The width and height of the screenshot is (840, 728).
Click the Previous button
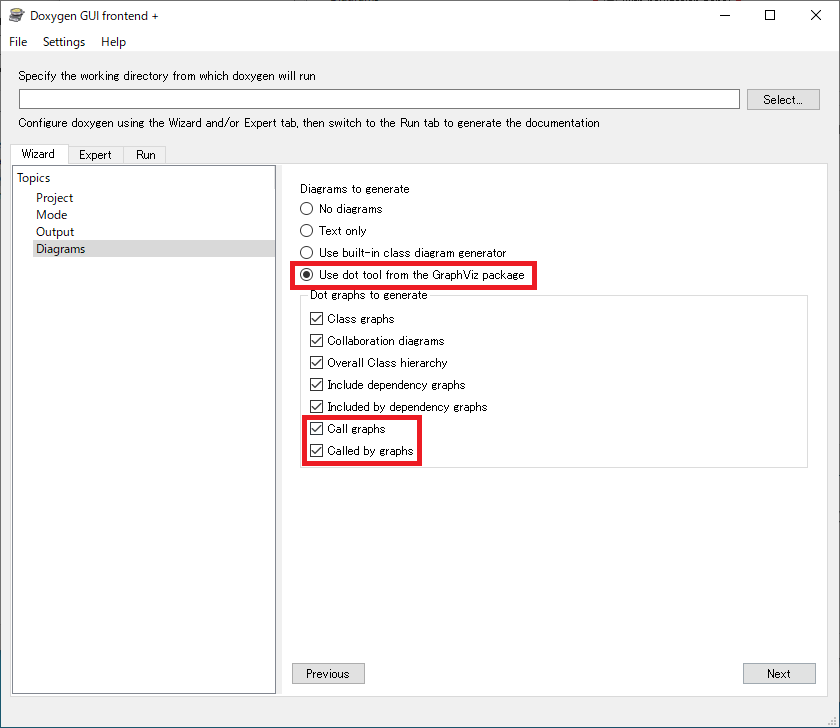328,674
